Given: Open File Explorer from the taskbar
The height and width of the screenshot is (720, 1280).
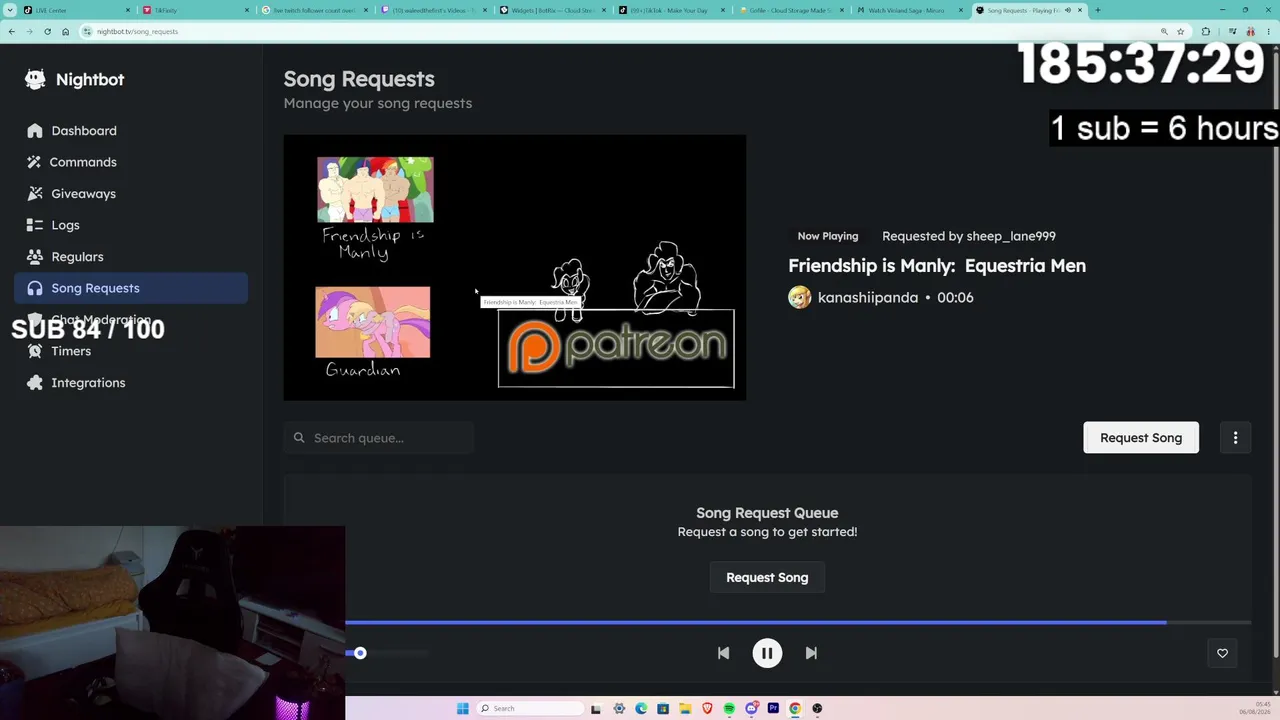Looking at the screenshot, I should (x=685, y=708).
